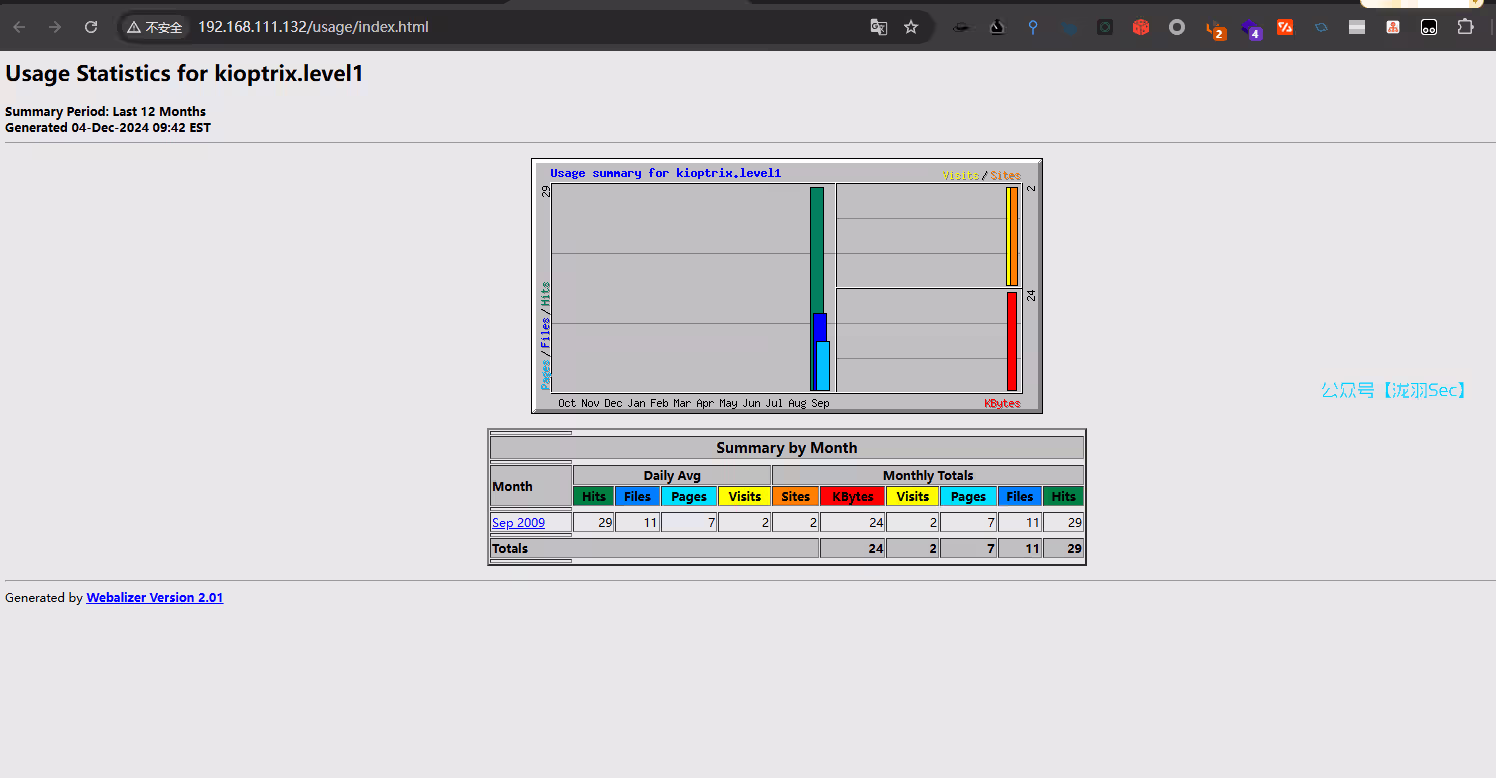Click the gray ring extension icon
This screenshot has width=1496, height=778.
tap(1177, 27)
